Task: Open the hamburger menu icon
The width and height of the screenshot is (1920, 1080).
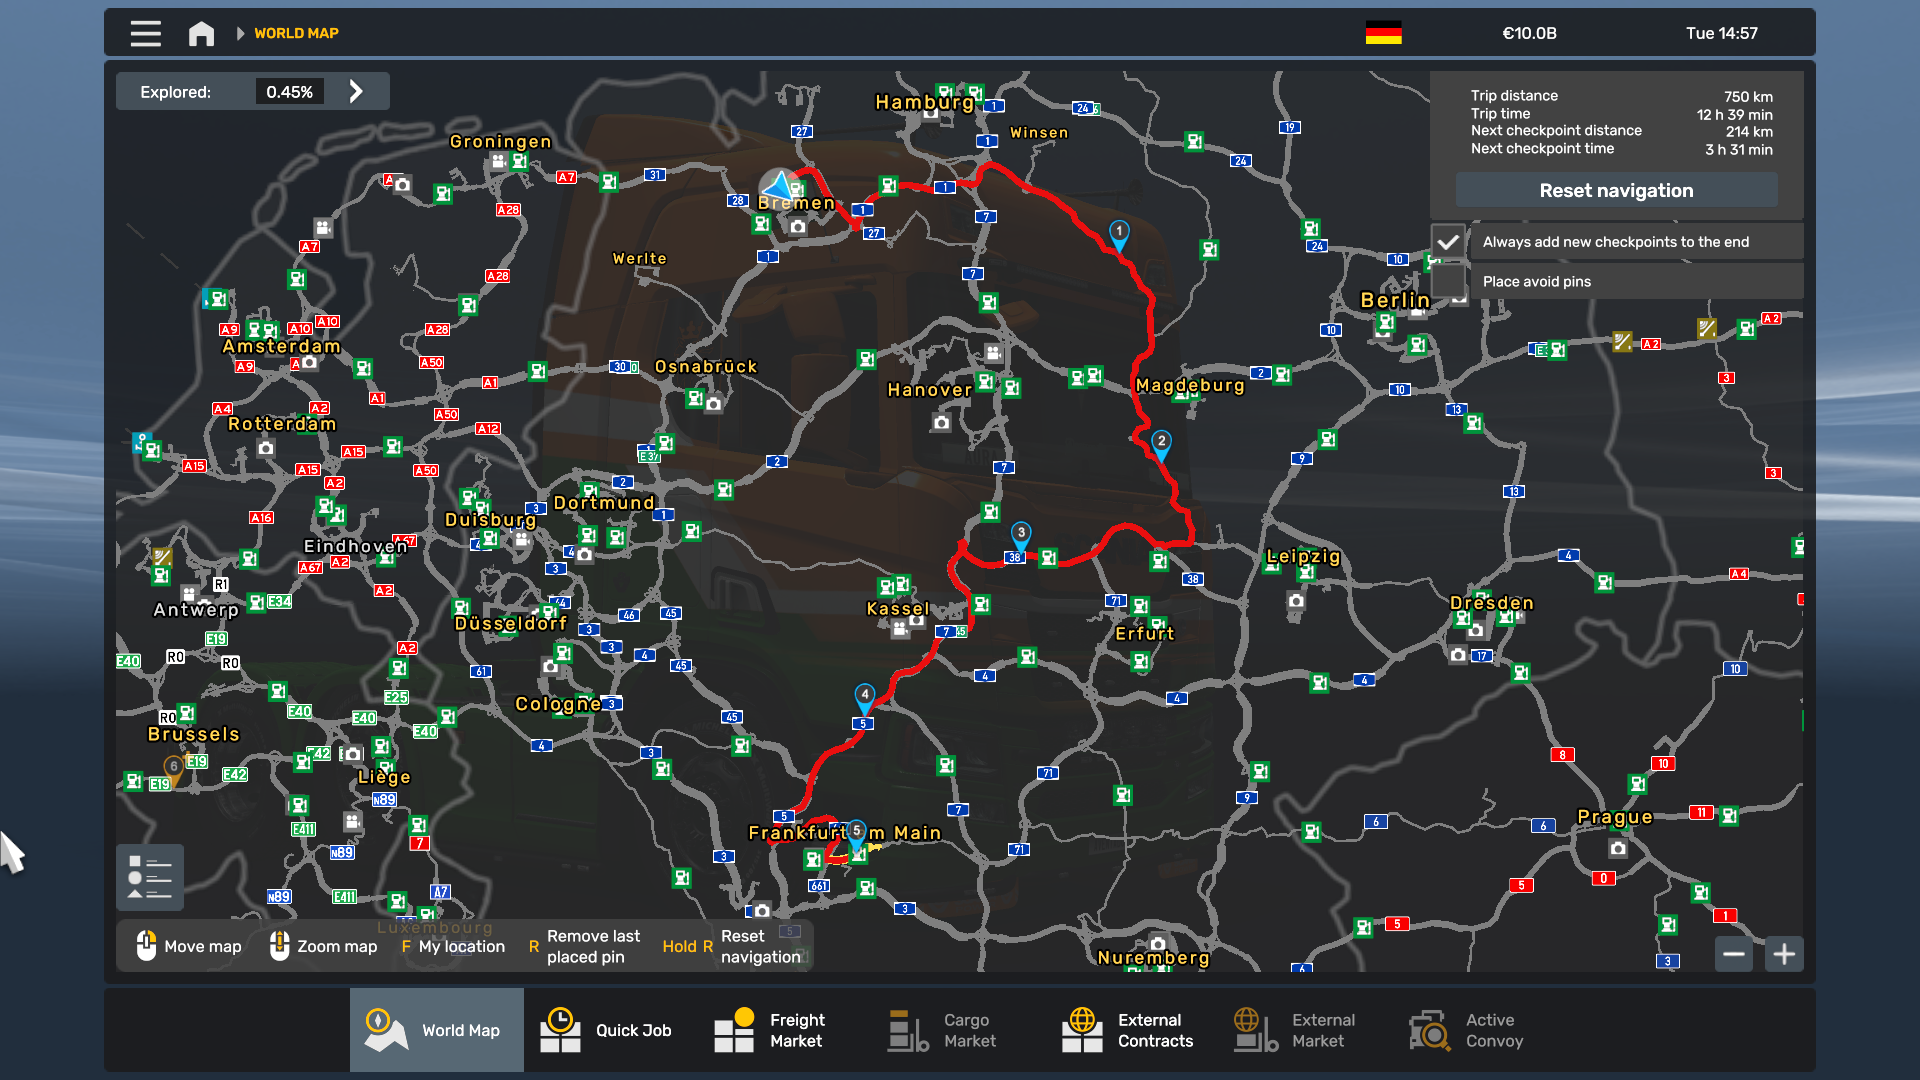Action: [145, 33]
